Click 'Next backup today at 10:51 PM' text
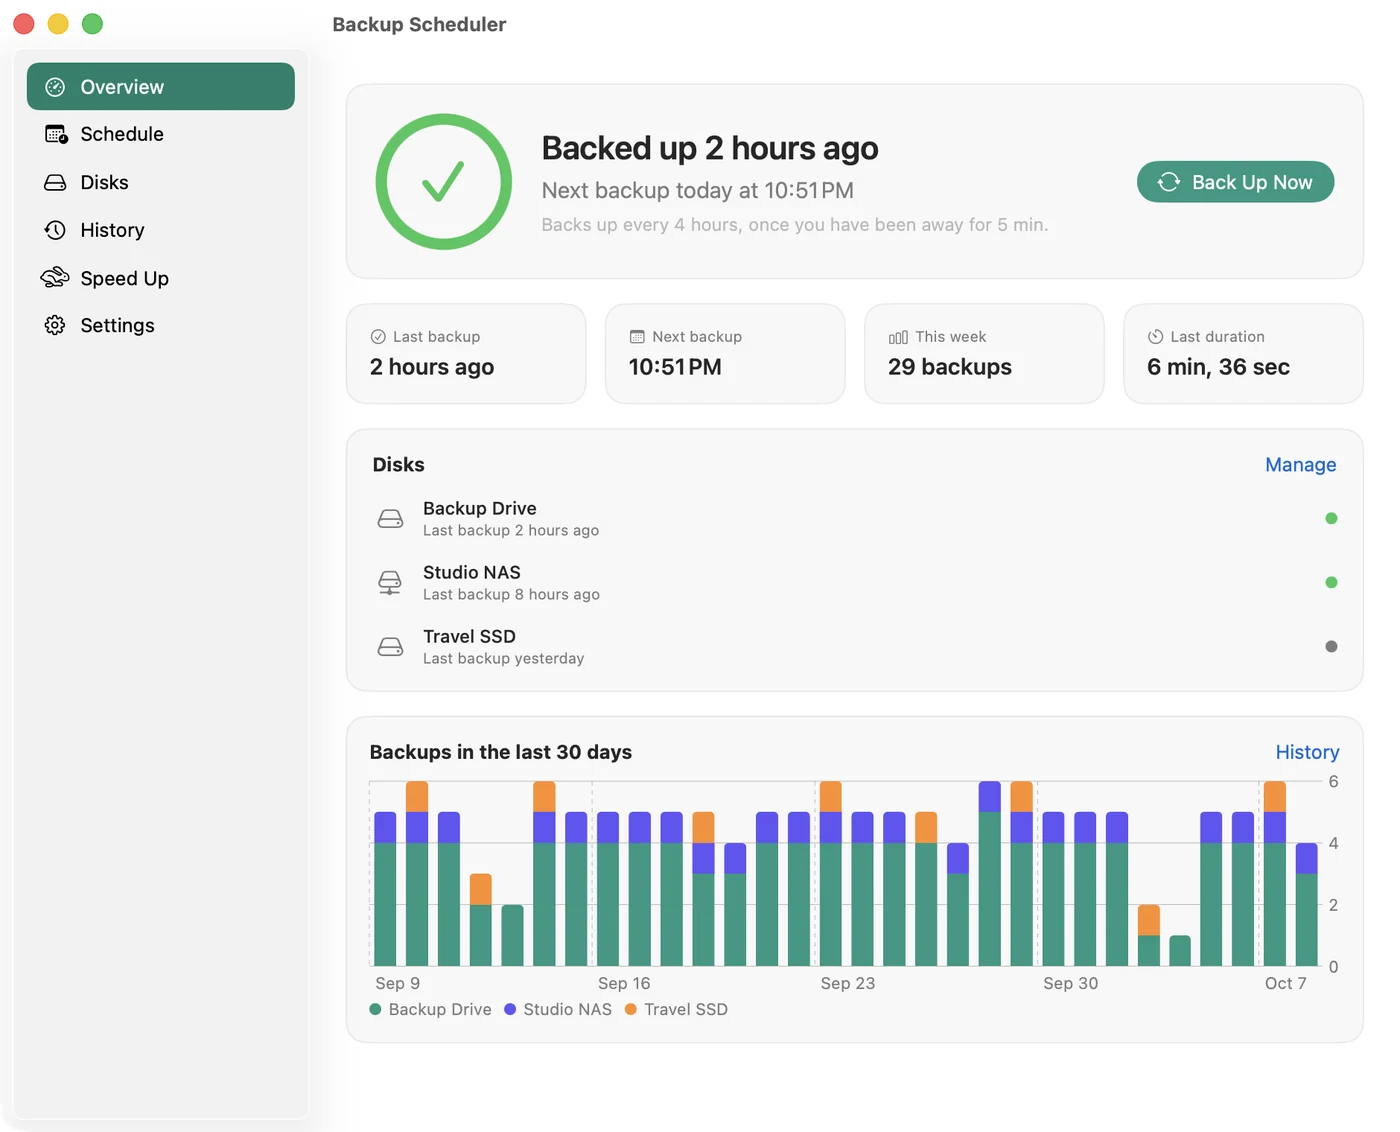This screenshot has width=1400, height=1132. click(x=698, y=191)
